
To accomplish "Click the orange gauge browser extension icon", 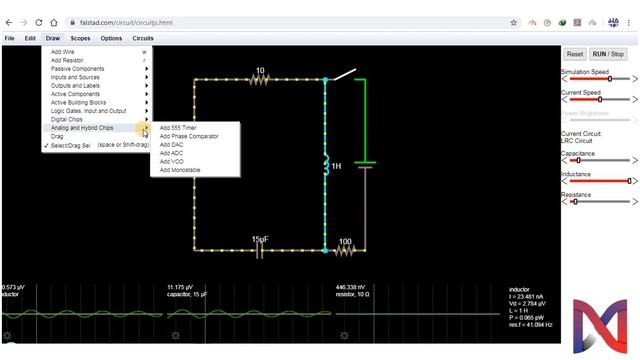I will tap(532, 22).
